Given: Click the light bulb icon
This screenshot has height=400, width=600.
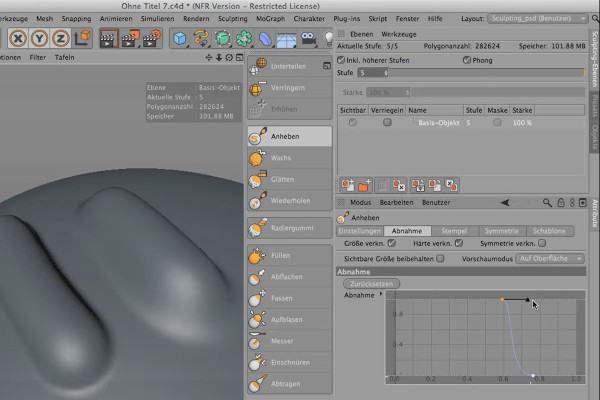Looking at the screenshot, I should pos(329,38).
